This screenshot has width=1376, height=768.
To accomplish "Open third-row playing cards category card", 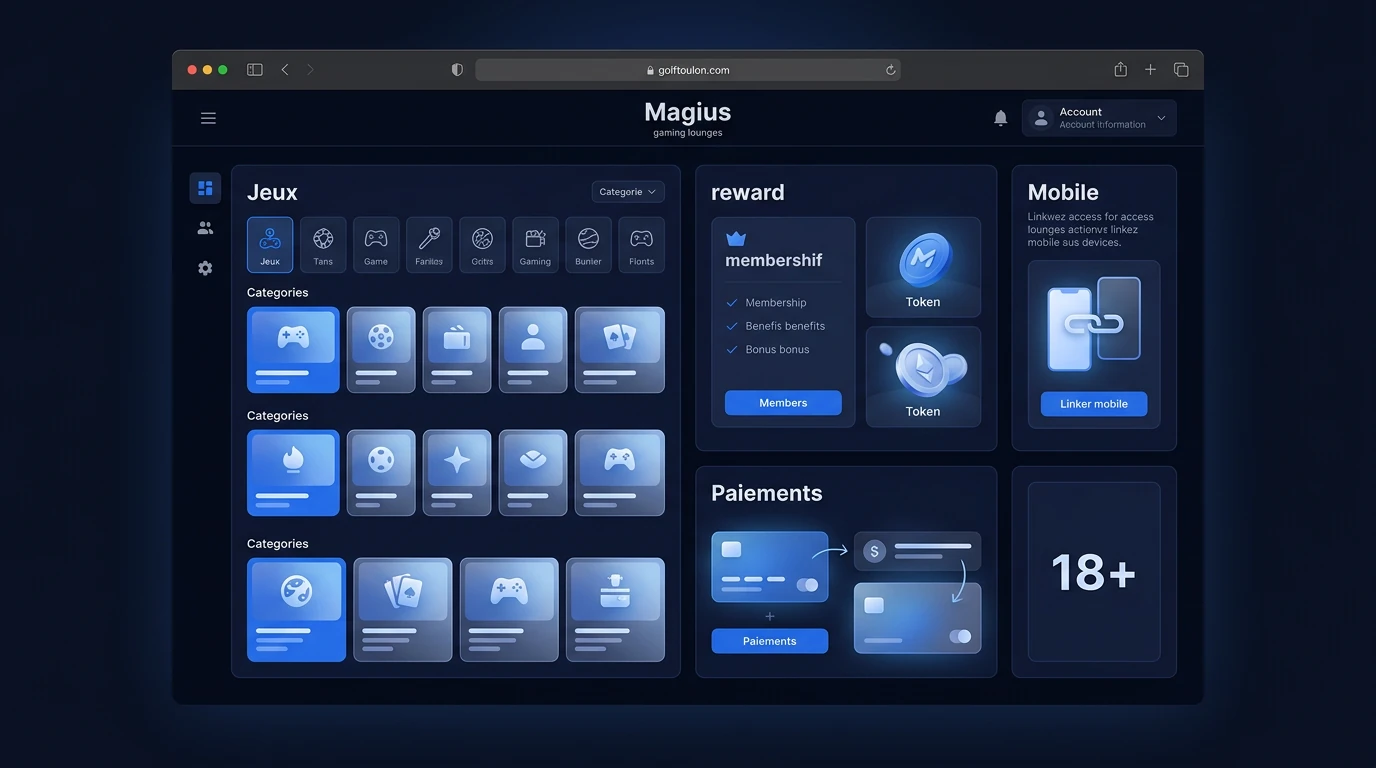I will (403, 610).
